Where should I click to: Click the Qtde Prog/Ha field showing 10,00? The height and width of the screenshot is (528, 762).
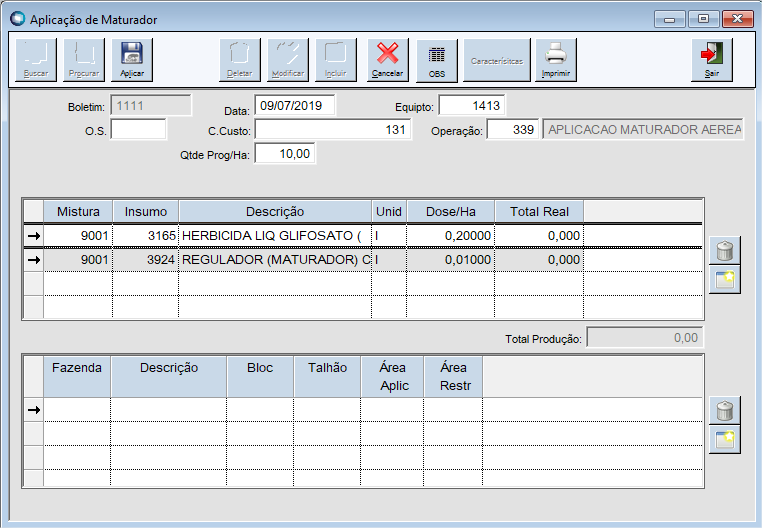coord(285,154)
